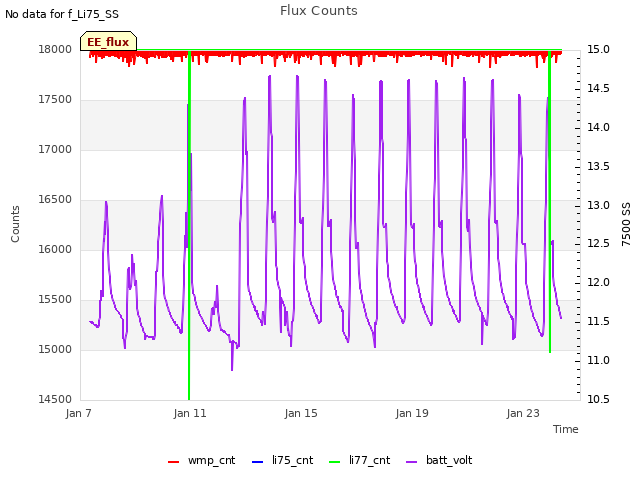
Task: Click the 15.0 right-axis tick label
Action: coord(598,50)
